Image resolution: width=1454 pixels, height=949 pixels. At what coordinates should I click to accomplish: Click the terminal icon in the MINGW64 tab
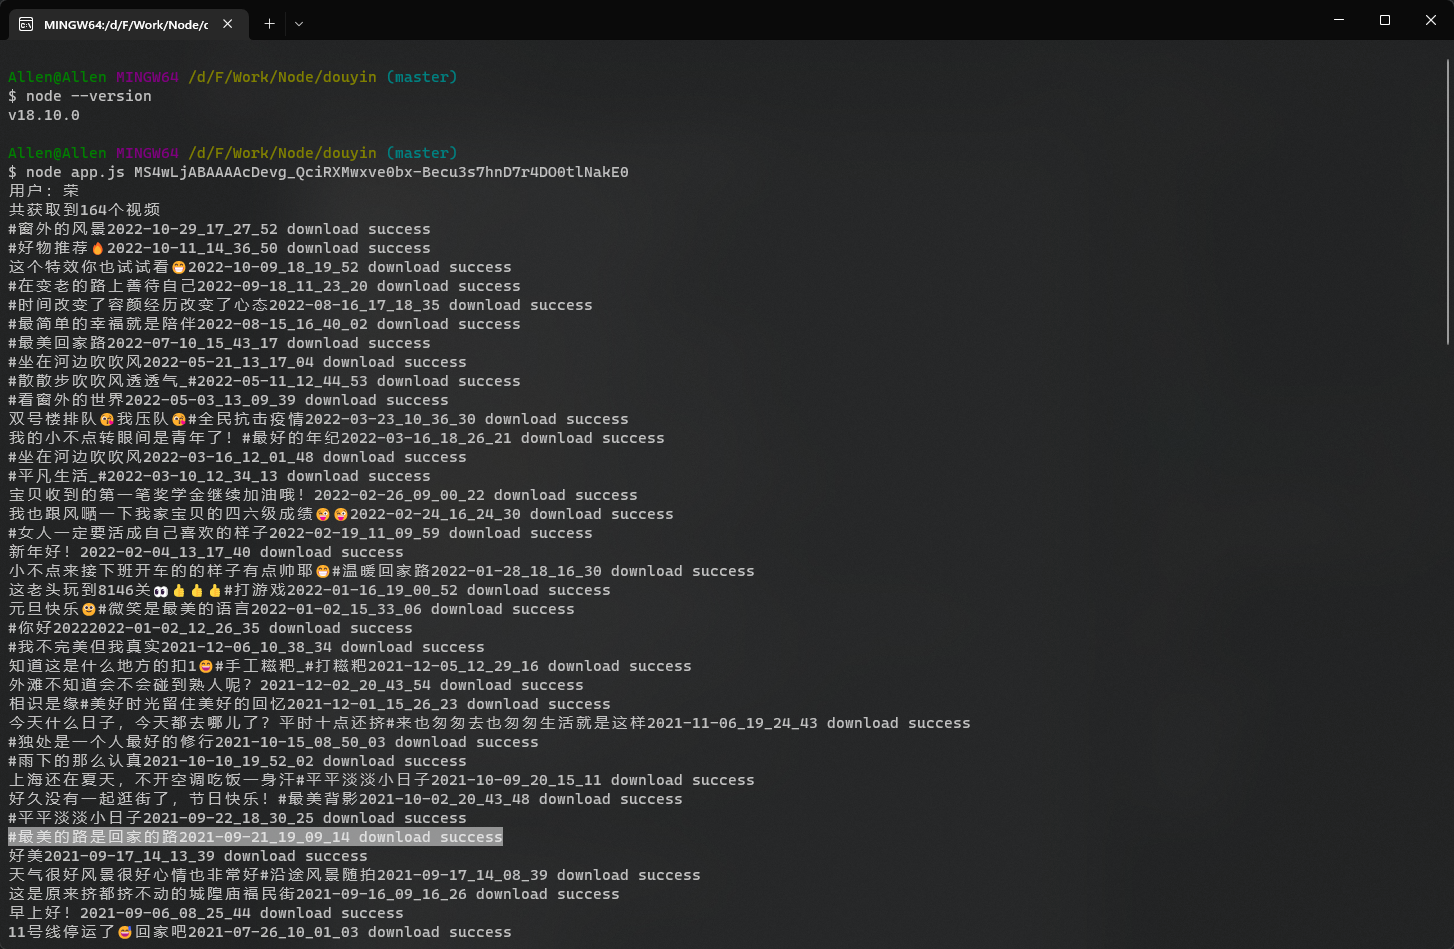tap(26, 24)
